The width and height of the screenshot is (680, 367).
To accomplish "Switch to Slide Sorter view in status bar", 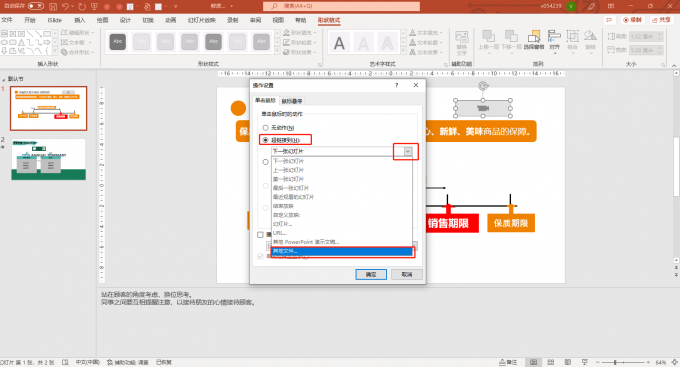I will [551, 362].
